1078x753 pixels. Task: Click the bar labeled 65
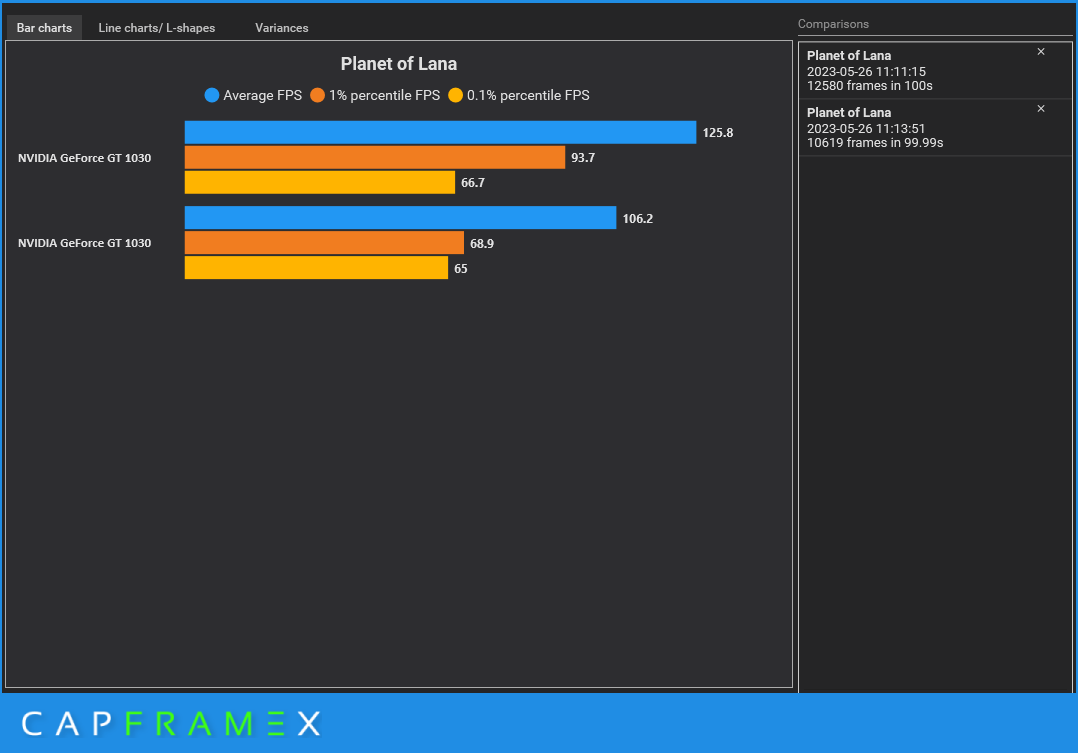(316, 268)
